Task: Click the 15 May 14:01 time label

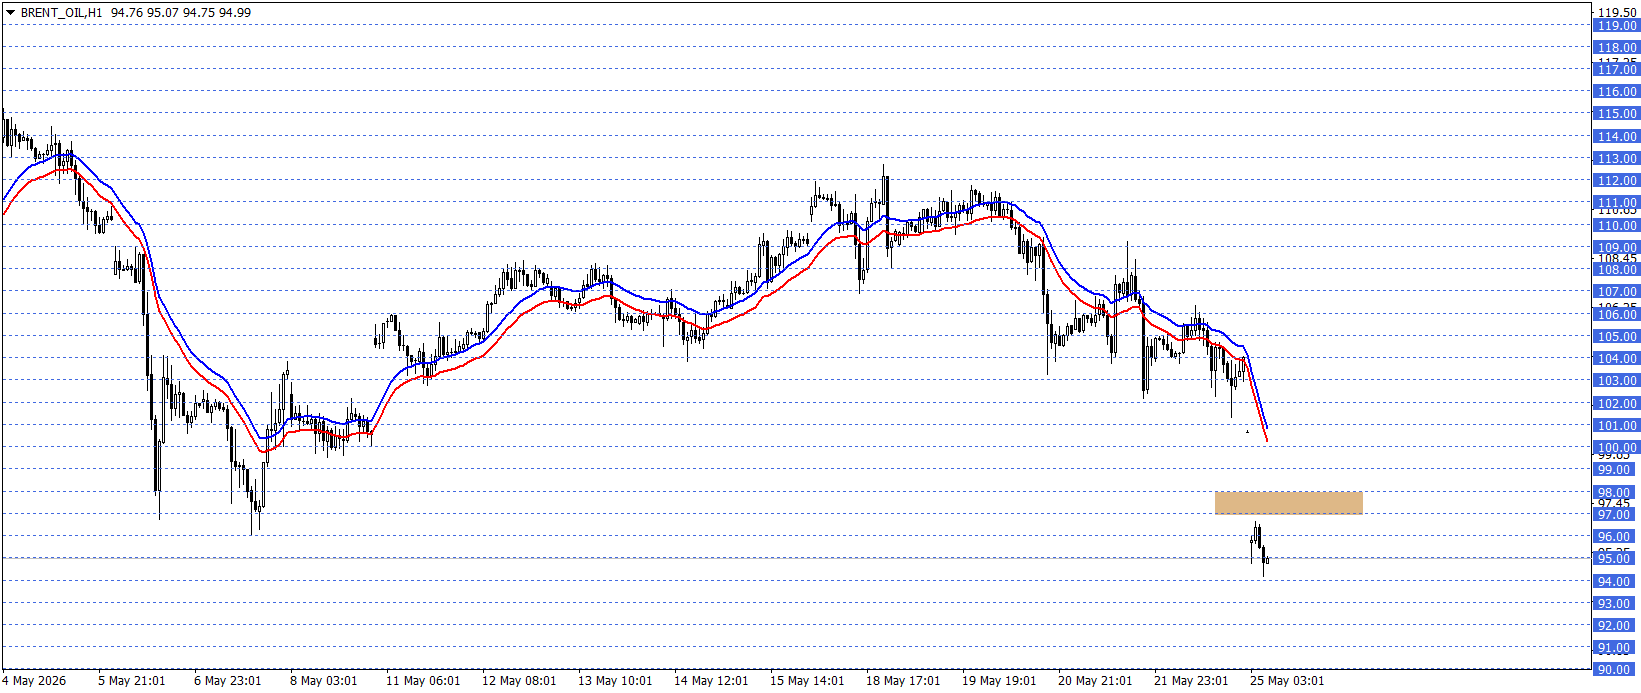Action: pyautogui.click(x=808, y=681)
